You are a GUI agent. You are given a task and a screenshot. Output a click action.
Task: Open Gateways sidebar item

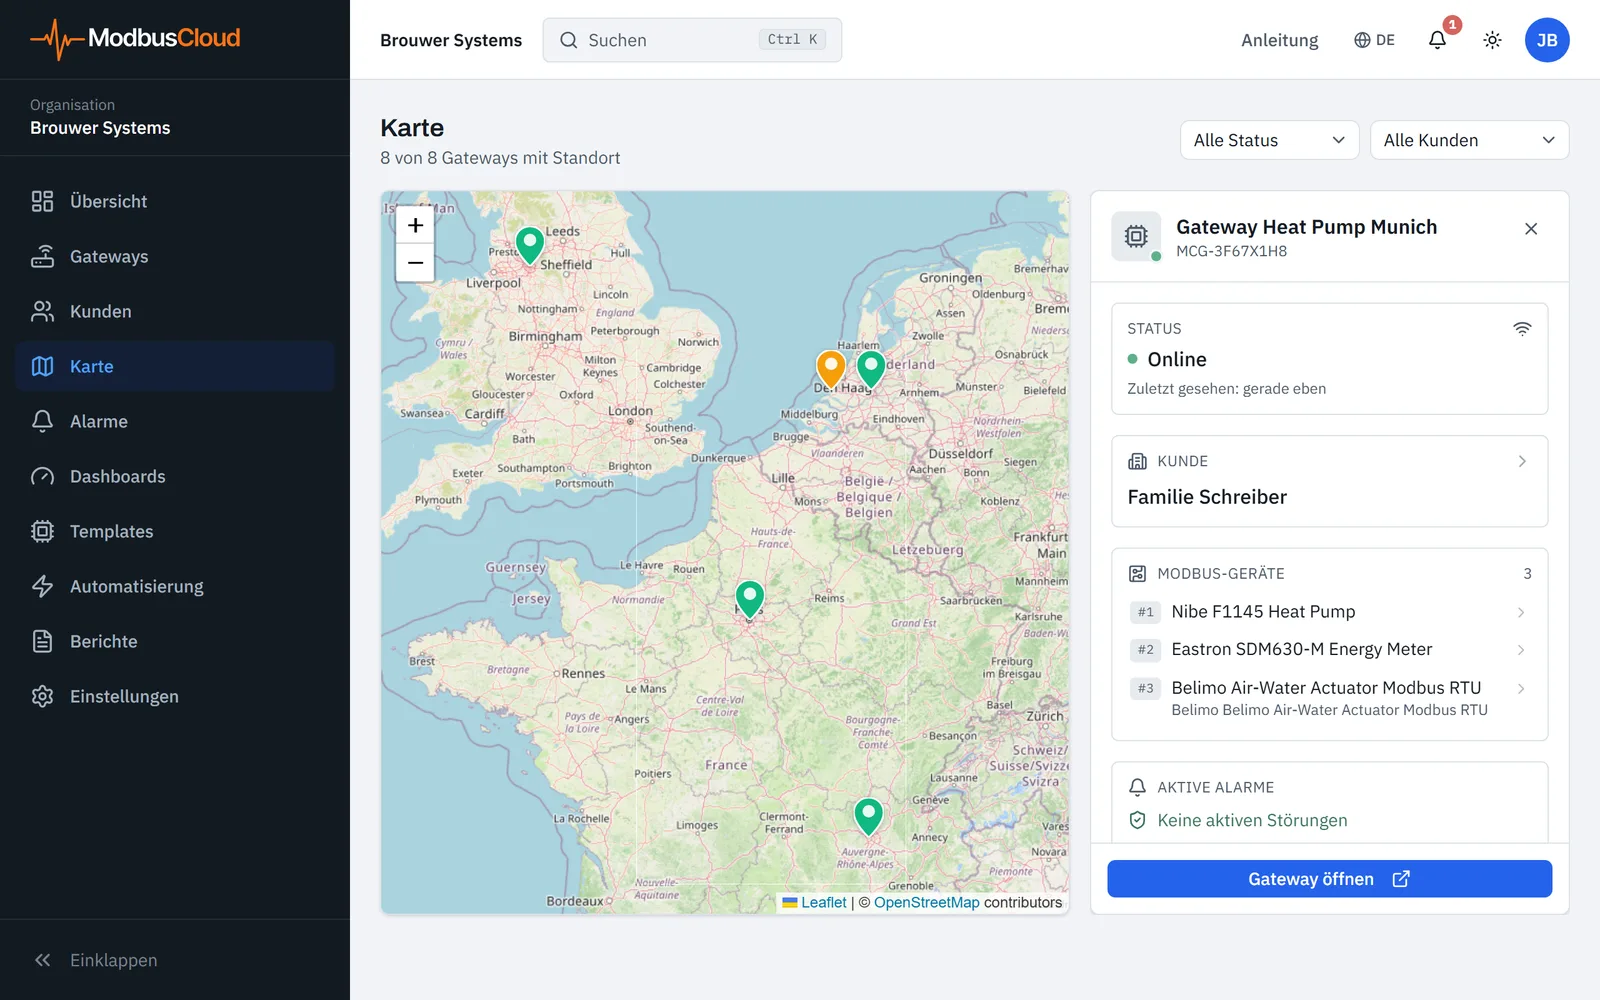[175, 256]
